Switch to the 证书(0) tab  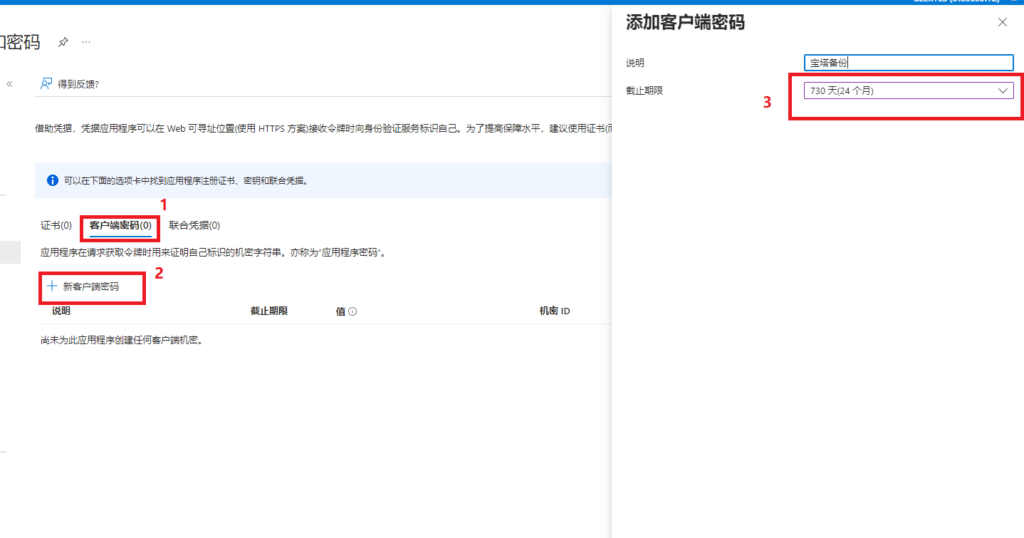(x=56, y=226)
